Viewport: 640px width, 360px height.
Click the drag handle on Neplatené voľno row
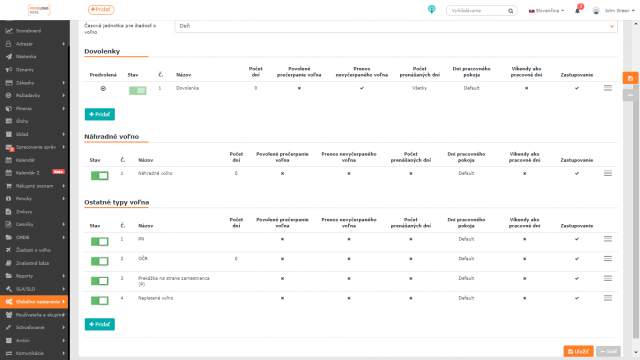608,298
